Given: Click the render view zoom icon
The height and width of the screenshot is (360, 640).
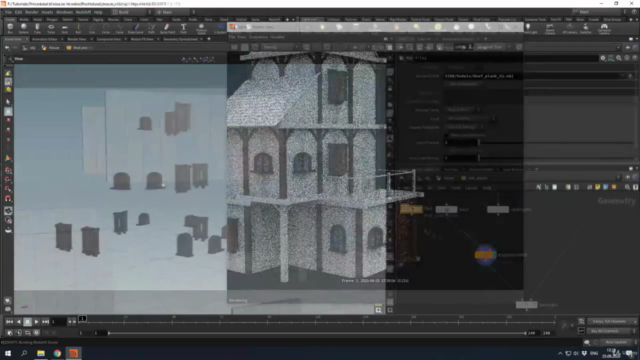Looking at the screenshot, I should click(378, 310).
